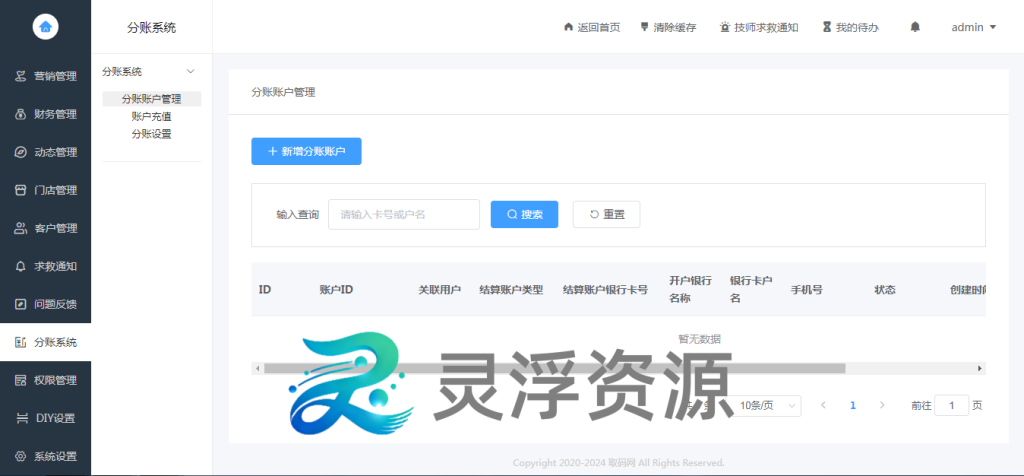
Task: Click the 重置 reset button
Action: [x=607, y=214]
